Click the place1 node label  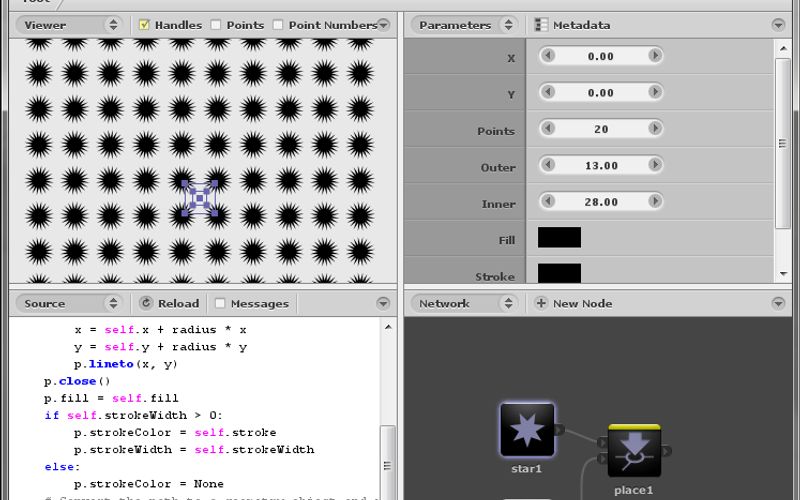tap(634, 490)
